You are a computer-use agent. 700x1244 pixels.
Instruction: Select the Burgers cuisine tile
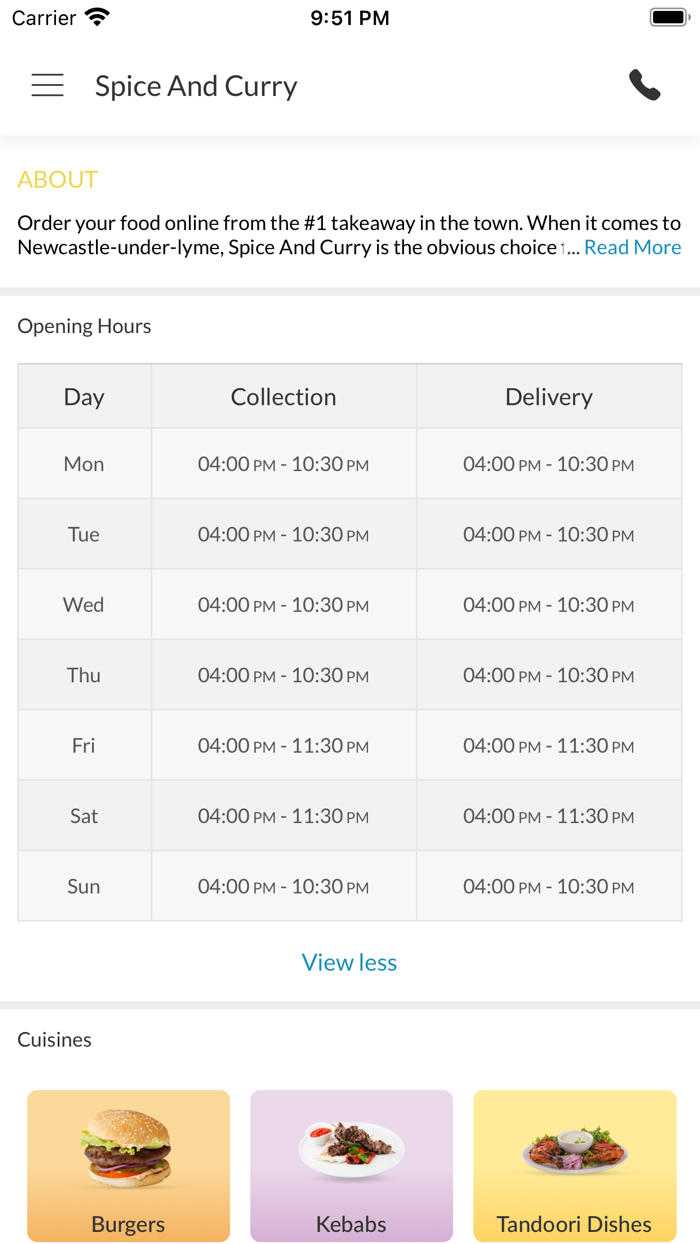(x=128, y=1165)
